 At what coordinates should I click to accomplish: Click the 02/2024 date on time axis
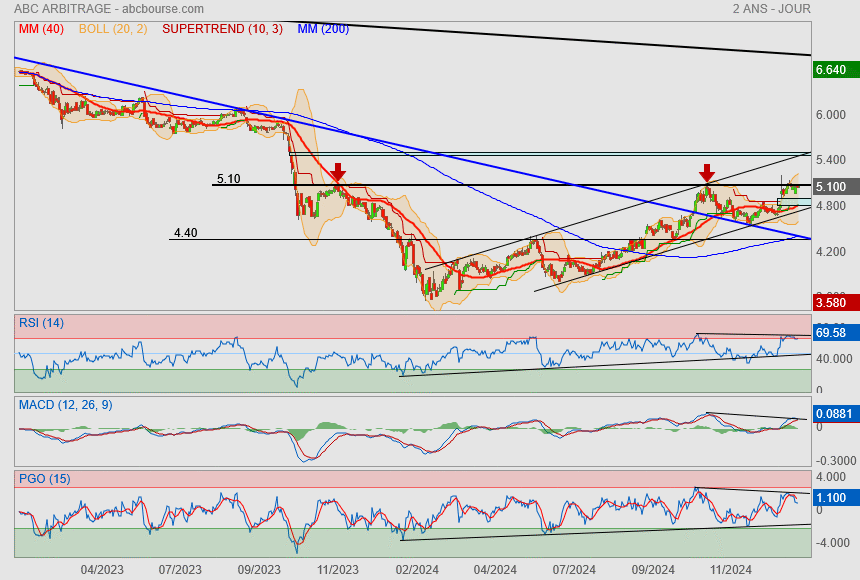click(418, 569)
